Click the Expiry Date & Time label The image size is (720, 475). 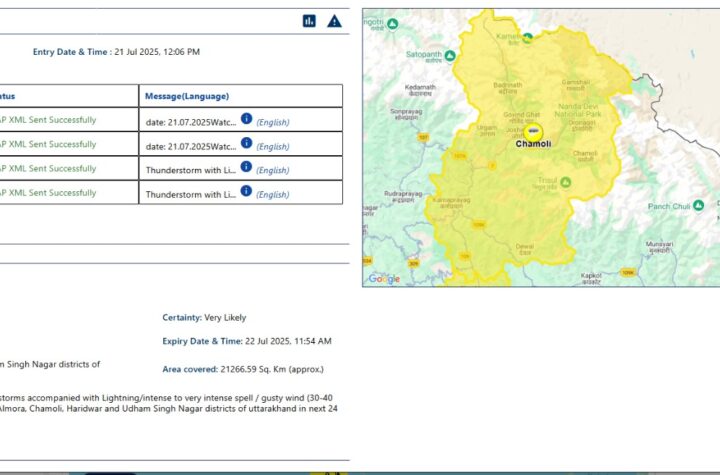(202, 341)
